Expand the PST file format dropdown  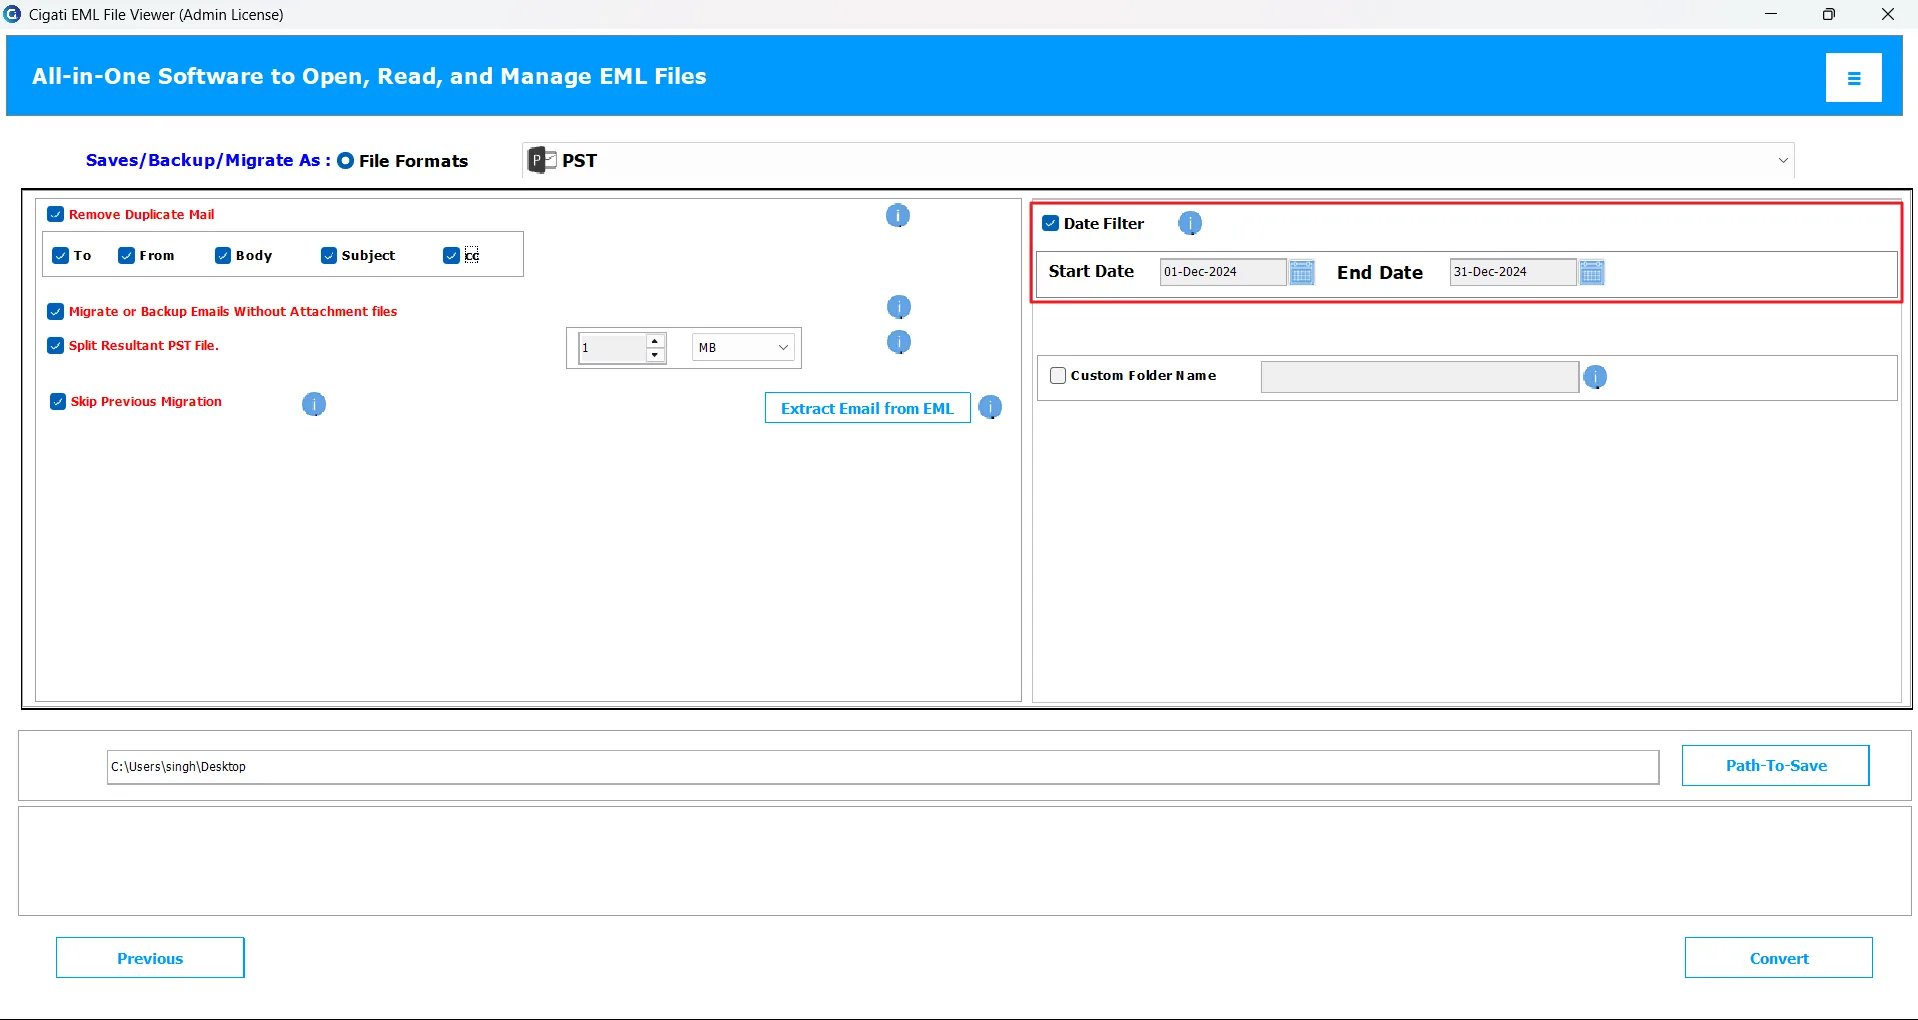pos(1783,160)
